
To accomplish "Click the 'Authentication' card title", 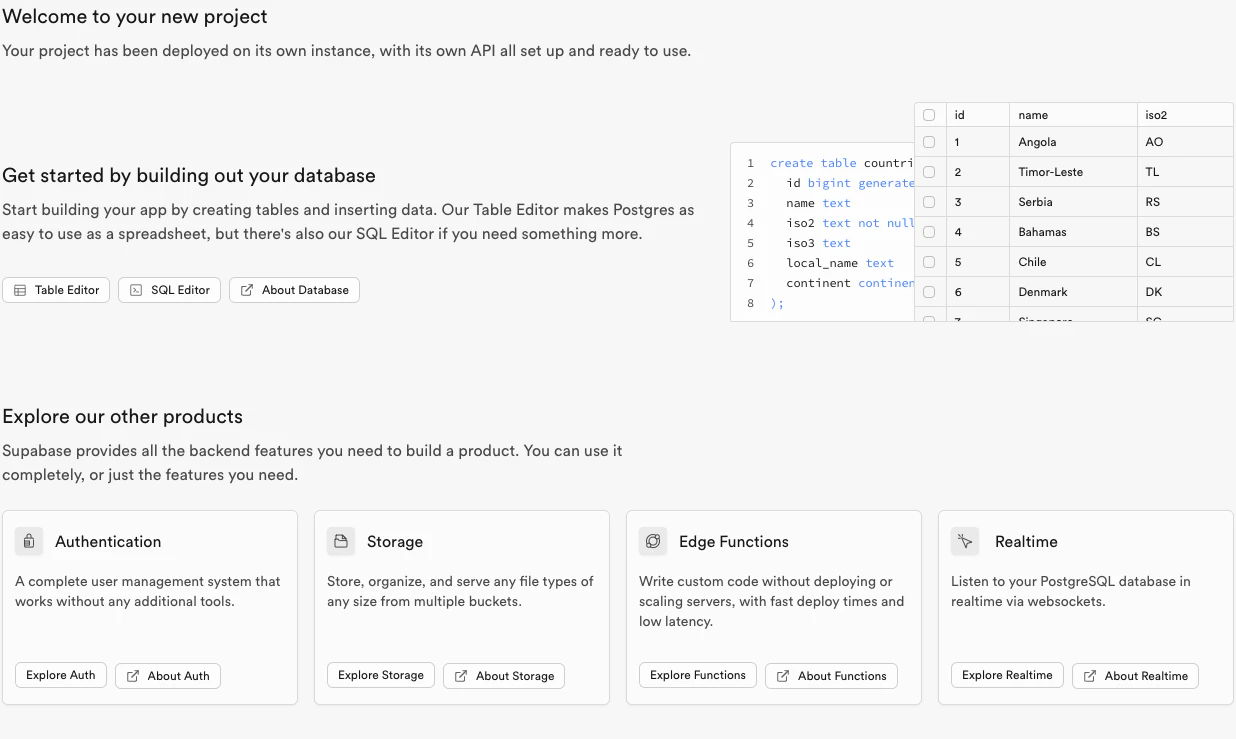I will tap(108, 541).
